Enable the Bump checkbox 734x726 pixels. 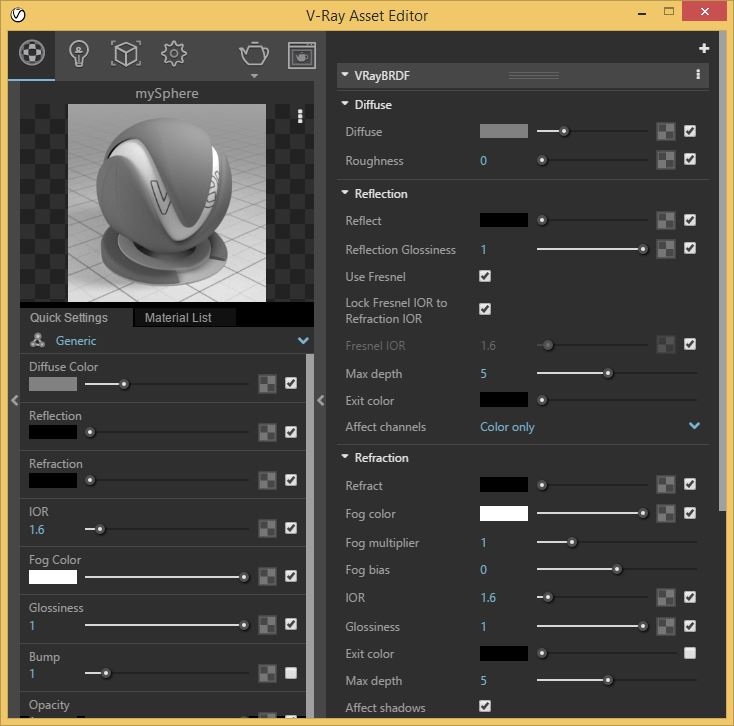tap(291, 673)
